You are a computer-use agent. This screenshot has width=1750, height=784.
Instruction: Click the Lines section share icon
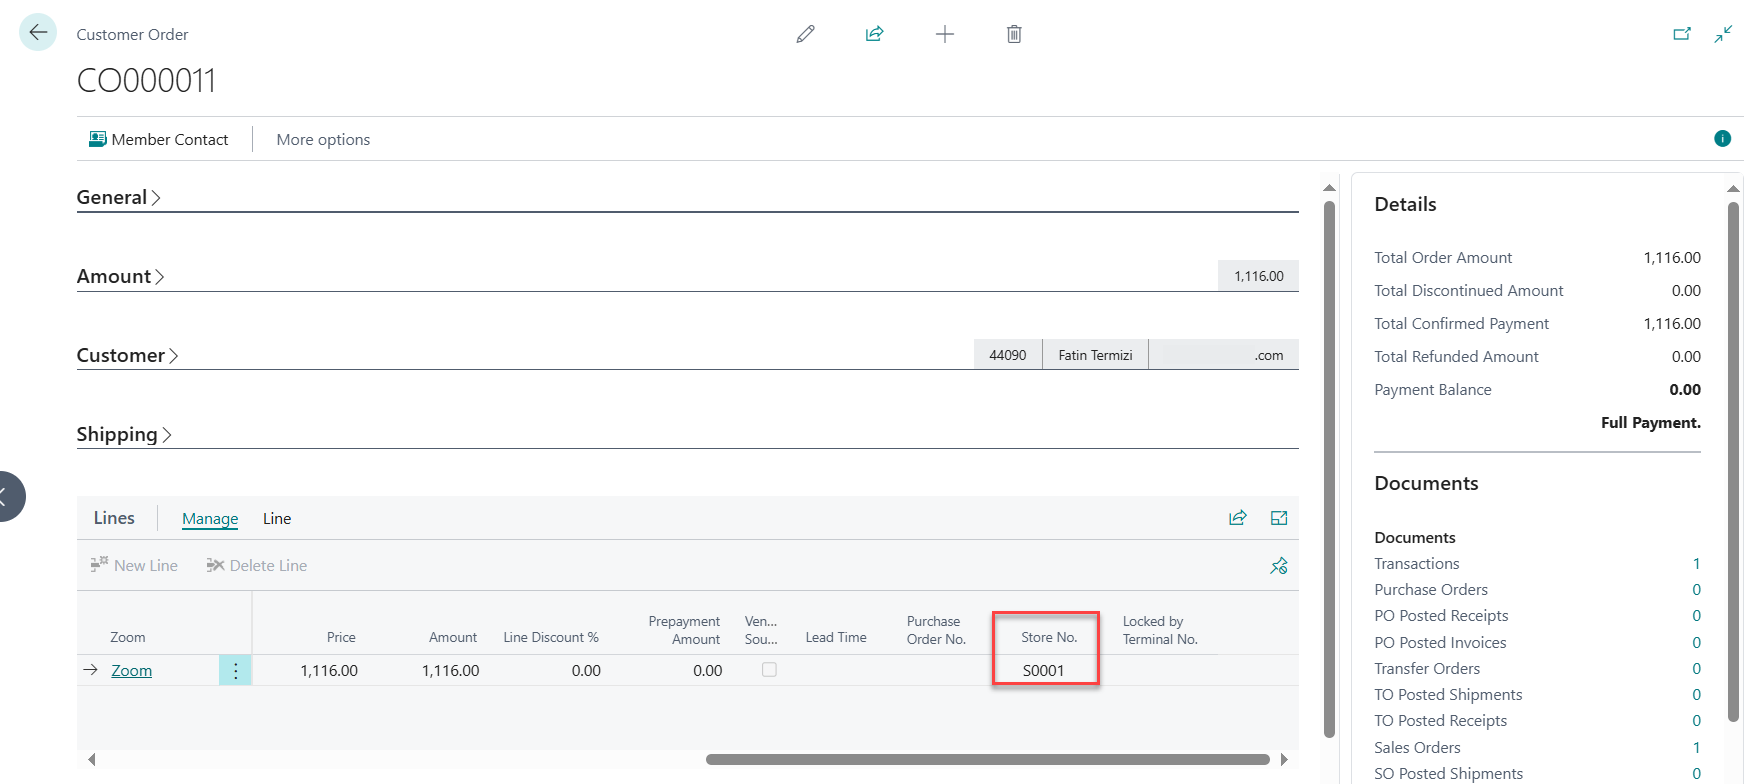click(1238, 518)
